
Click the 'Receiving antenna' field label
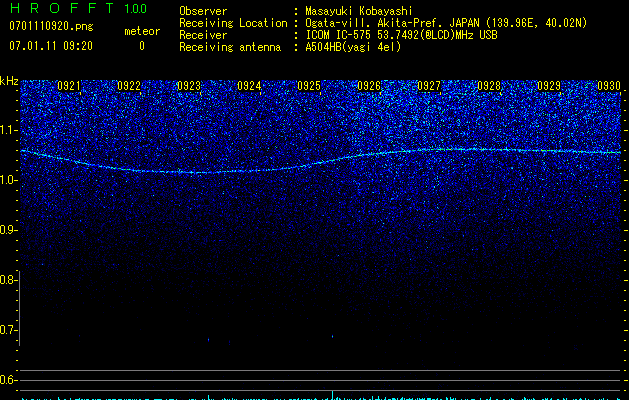click(x=230, y=47)
